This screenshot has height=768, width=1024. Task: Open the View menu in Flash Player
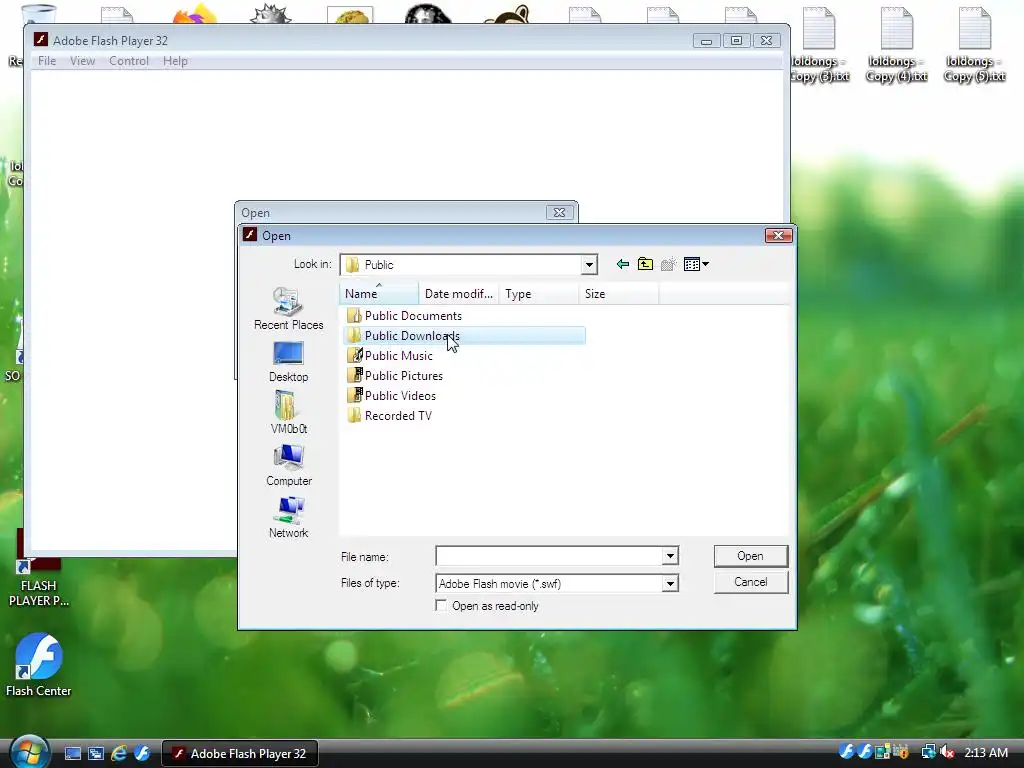[82, 61]
